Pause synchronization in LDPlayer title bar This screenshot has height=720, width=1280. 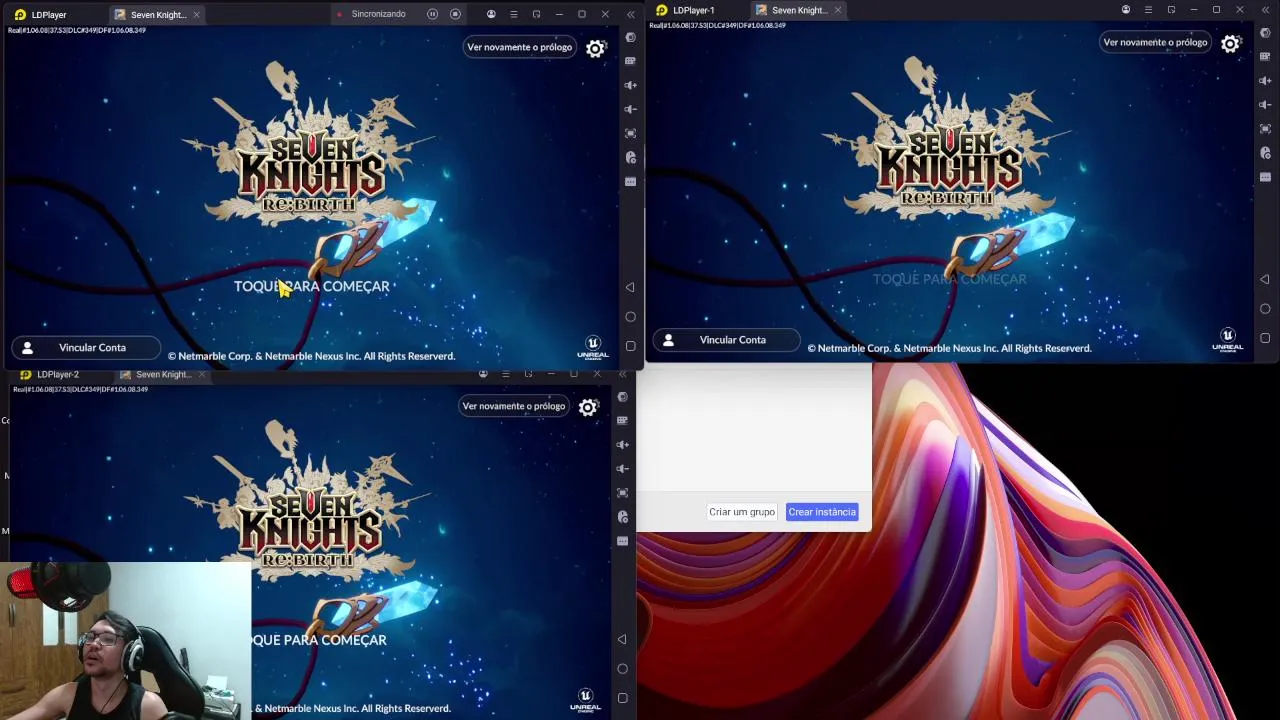click(x=432, y=14)
